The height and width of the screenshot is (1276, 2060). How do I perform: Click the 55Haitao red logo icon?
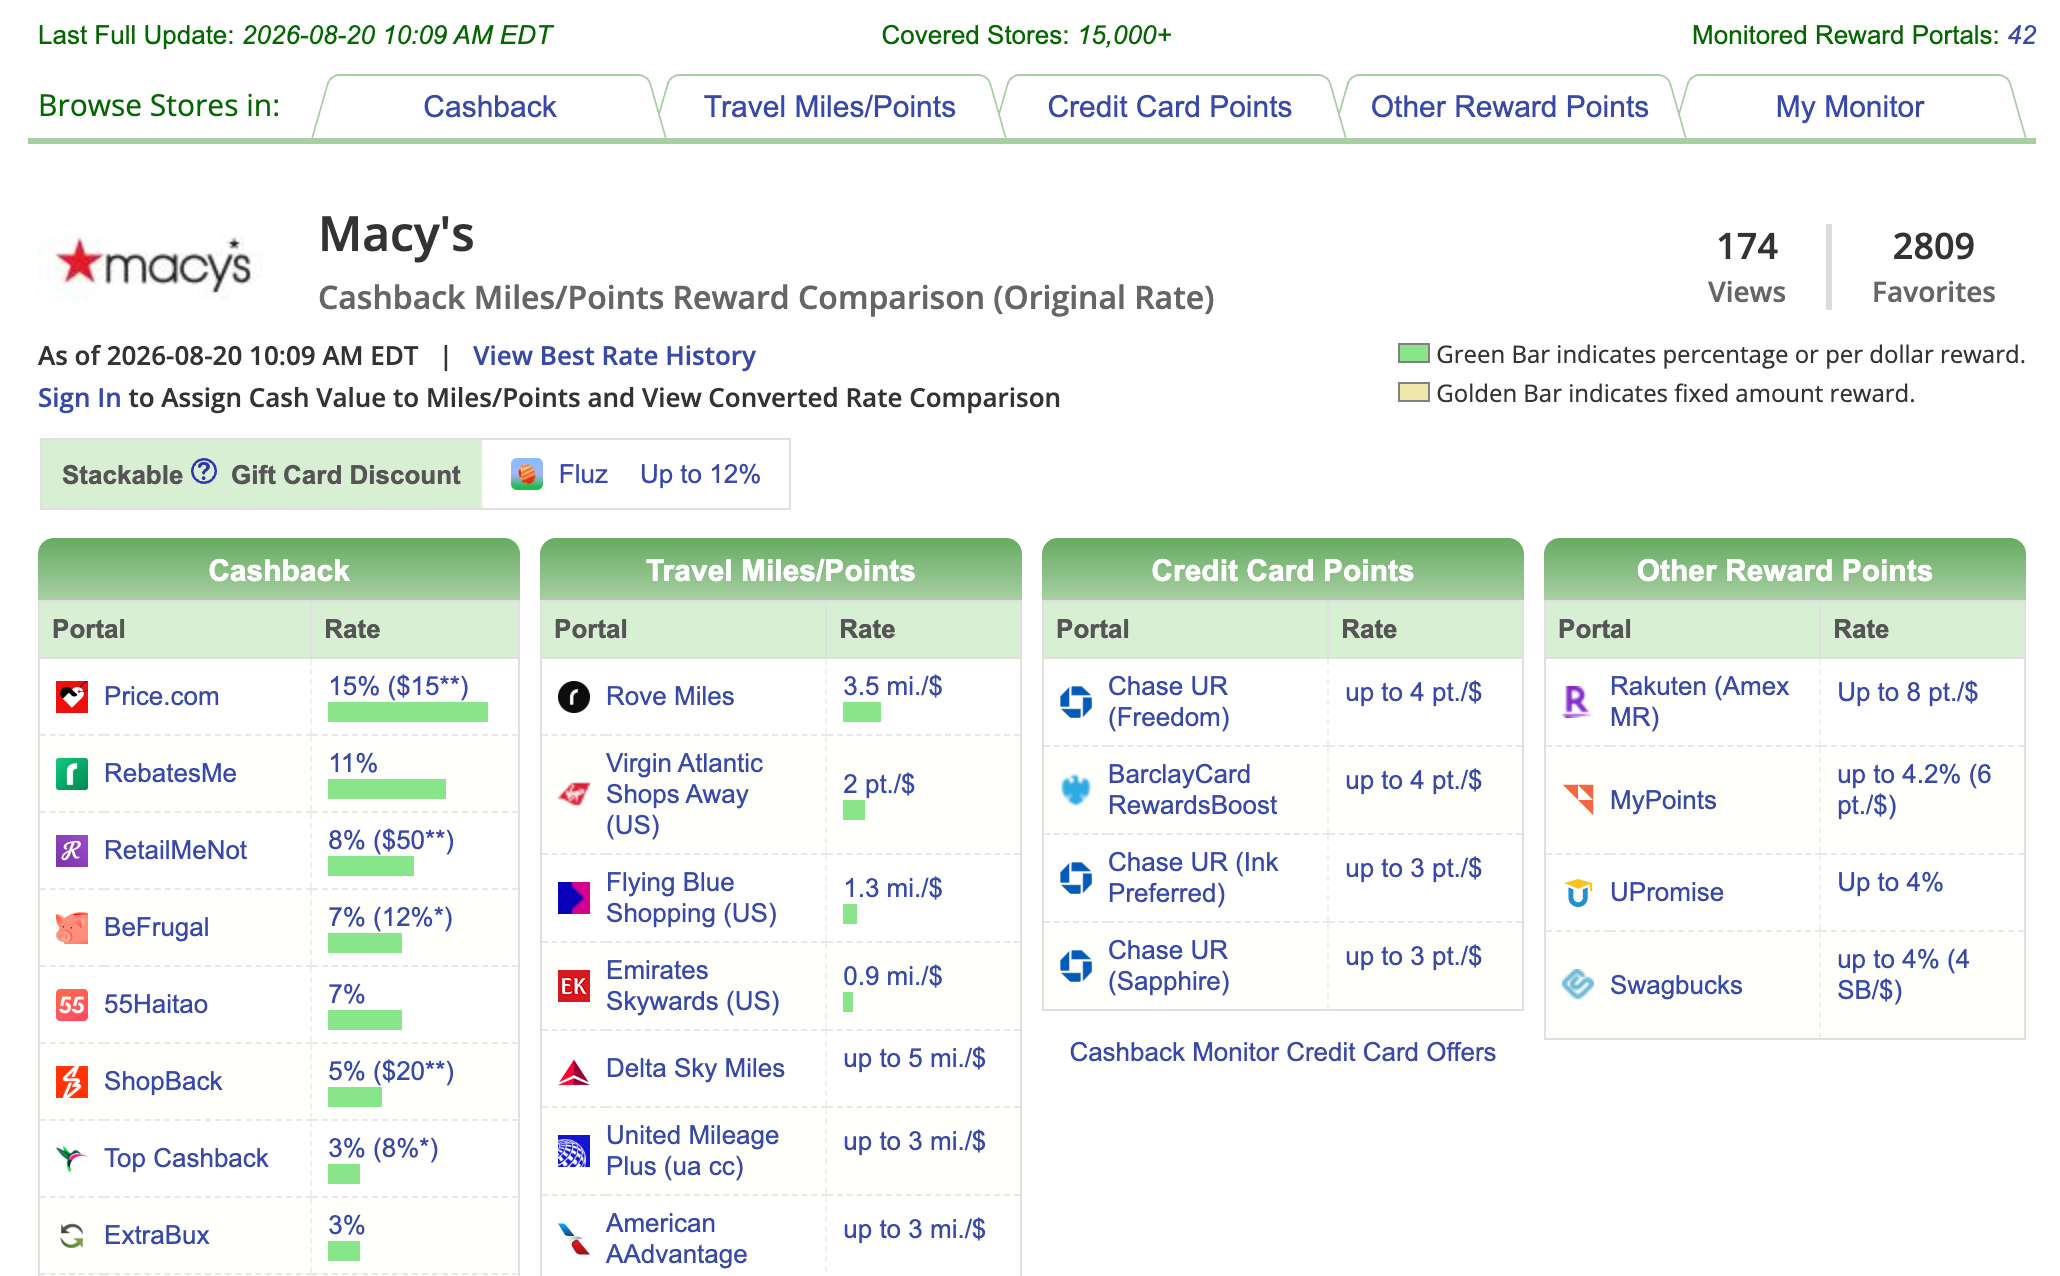tap(72, 1005)
